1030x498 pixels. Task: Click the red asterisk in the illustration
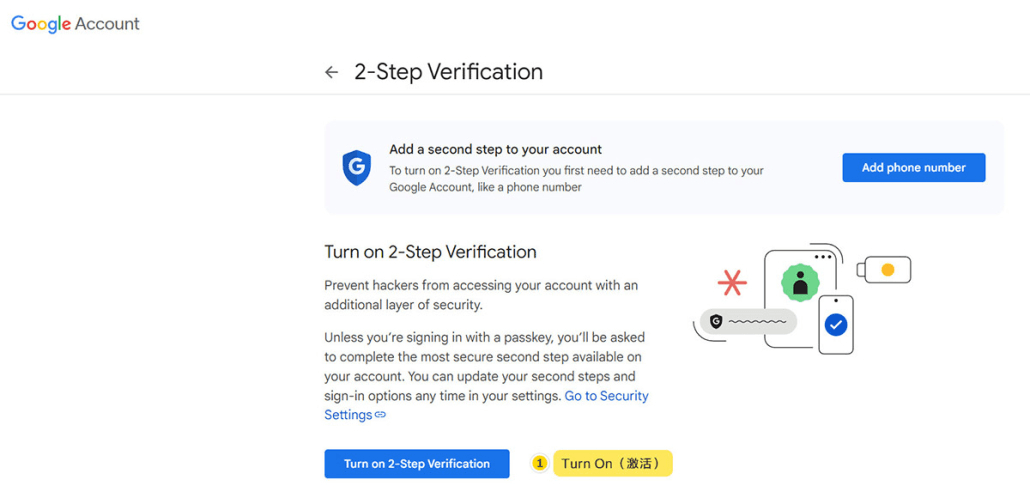pos(732,282)
